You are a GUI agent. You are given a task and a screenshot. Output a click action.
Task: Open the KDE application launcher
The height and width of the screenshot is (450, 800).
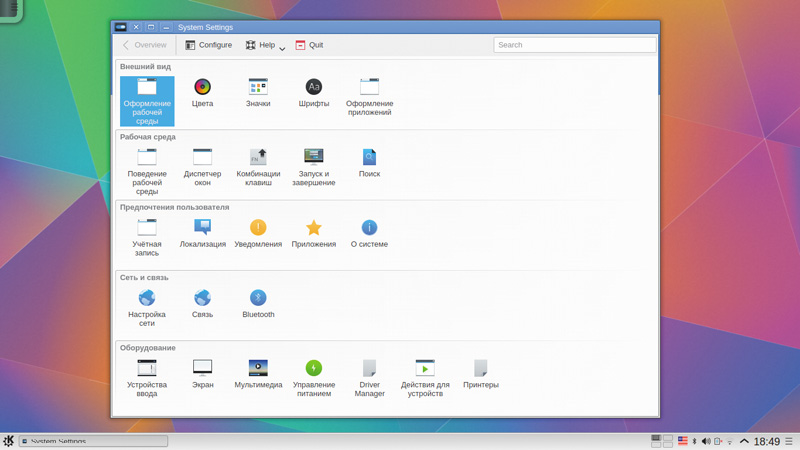click(x=9, y=441)
